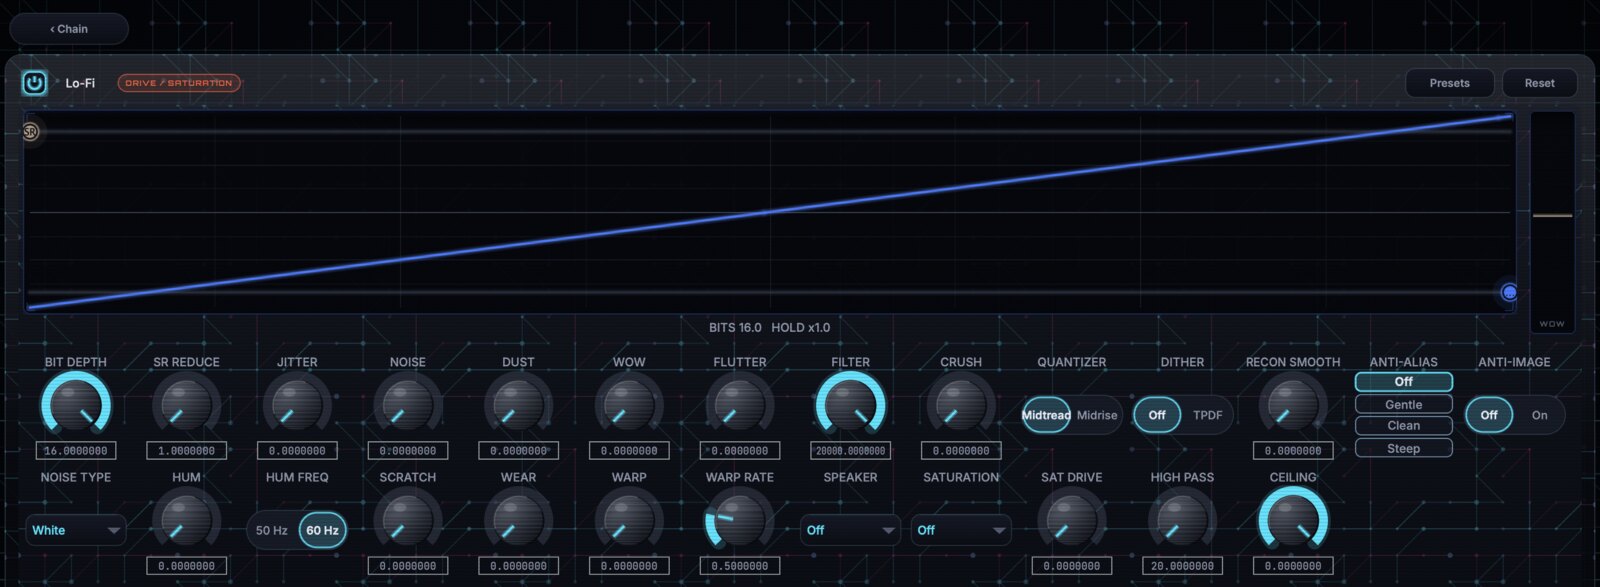Click the High Pass value 20.0000000
1600x587 pixels.
[x=1182, y=566]
